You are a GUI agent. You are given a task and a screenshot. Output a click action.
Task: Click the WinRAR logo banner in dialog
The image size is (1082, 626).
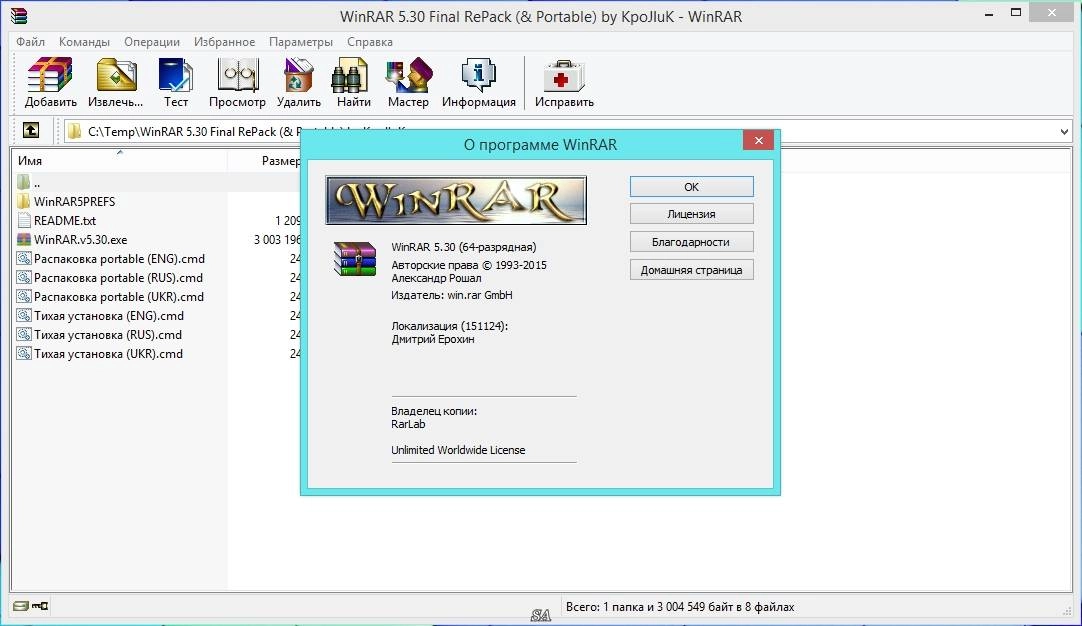[x=456, y=200]
